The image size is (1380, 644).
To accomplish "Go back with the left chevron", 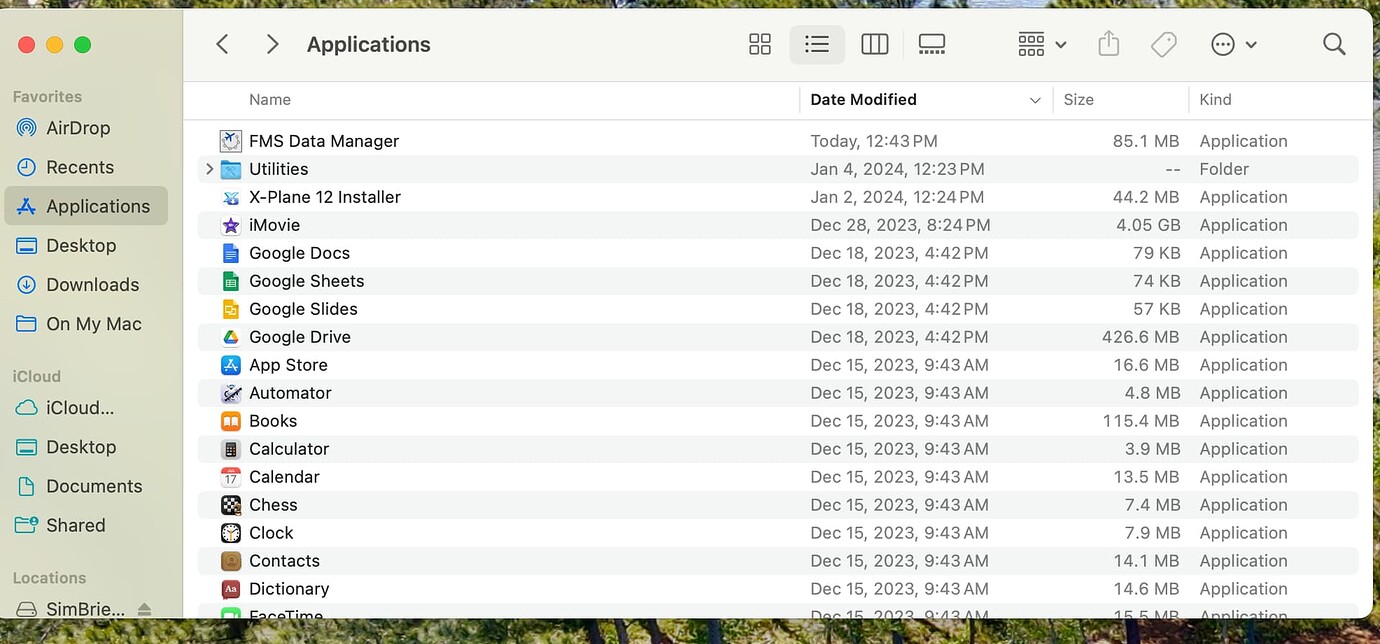I will click(x=222, y=44).
